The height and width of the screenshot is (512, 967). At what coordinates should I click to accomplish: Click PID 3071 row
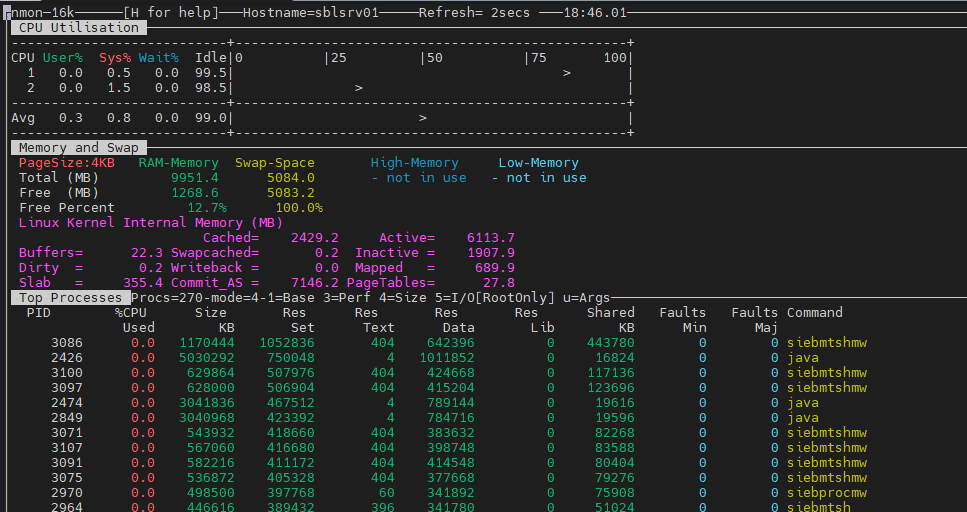pyautogui.click(x=459, y=432)
